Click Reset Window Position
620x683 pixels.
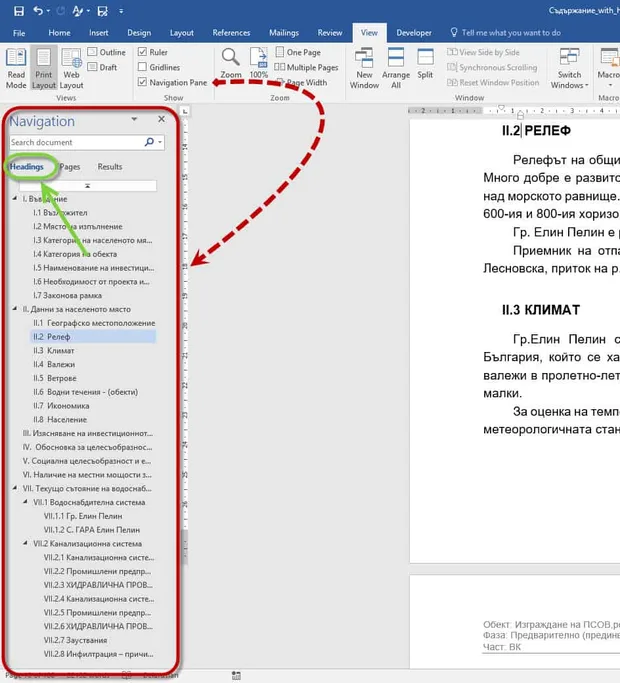[493, 82]
